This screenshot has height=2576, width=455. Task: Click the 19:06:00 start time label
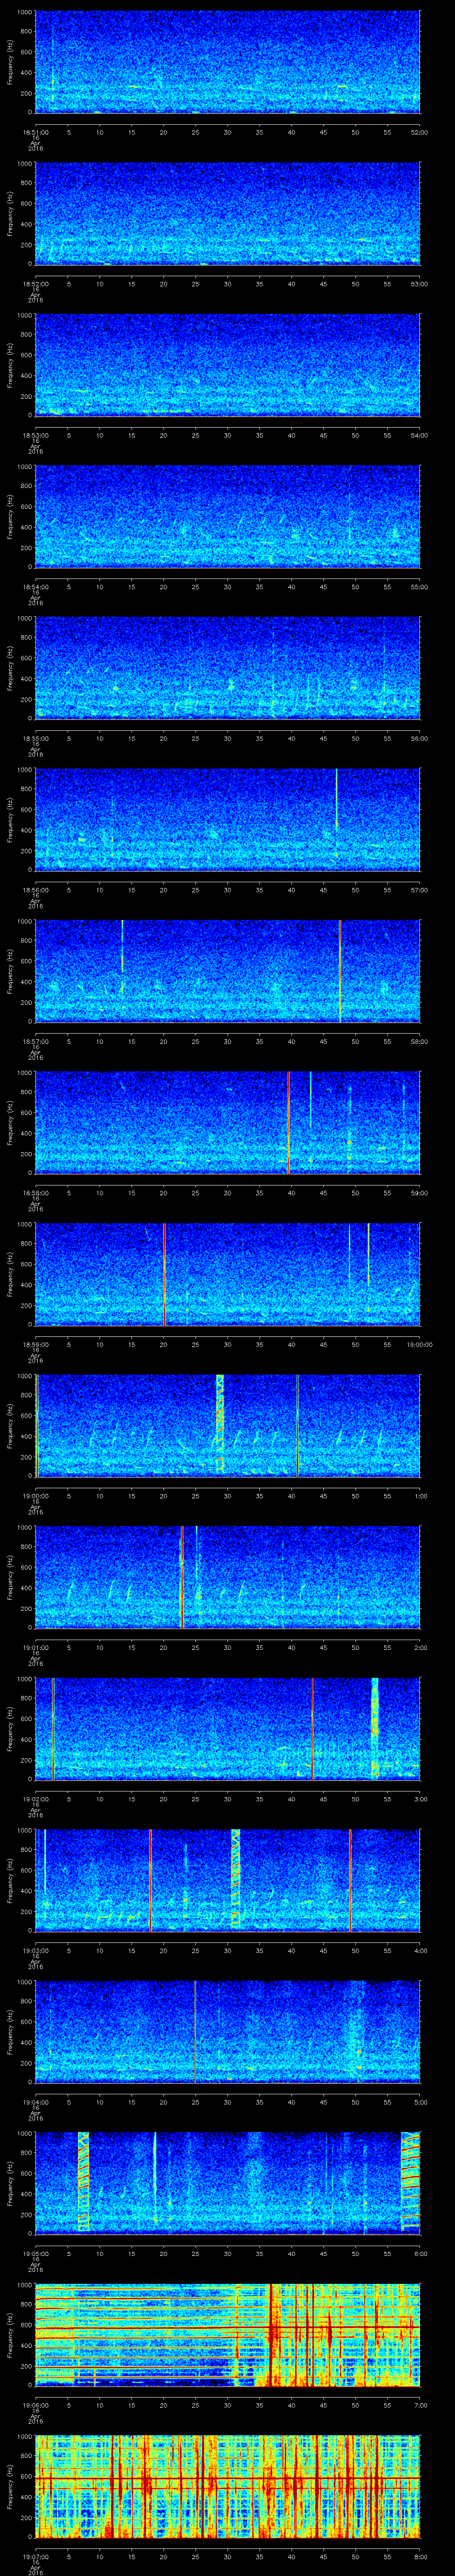(x=36, y=2404)
